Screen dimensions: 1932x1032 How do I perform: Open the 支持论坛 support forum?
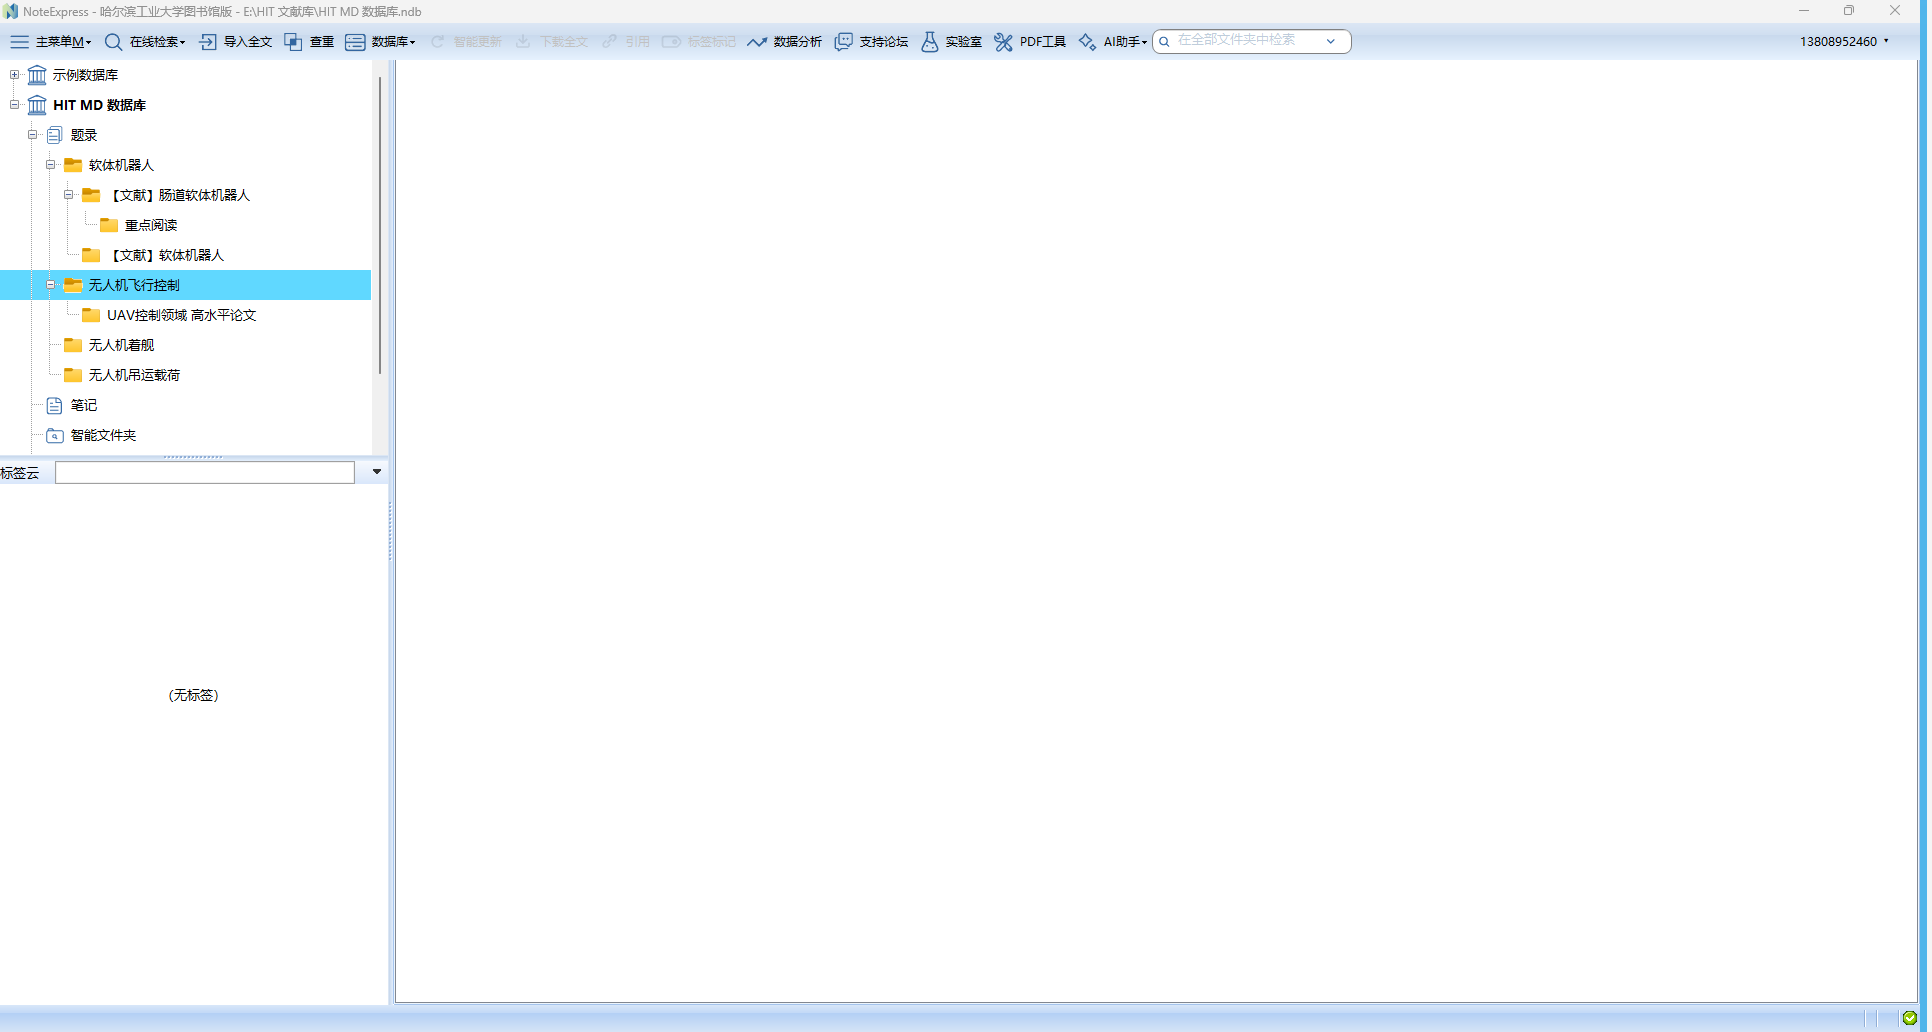coord(871,42)
